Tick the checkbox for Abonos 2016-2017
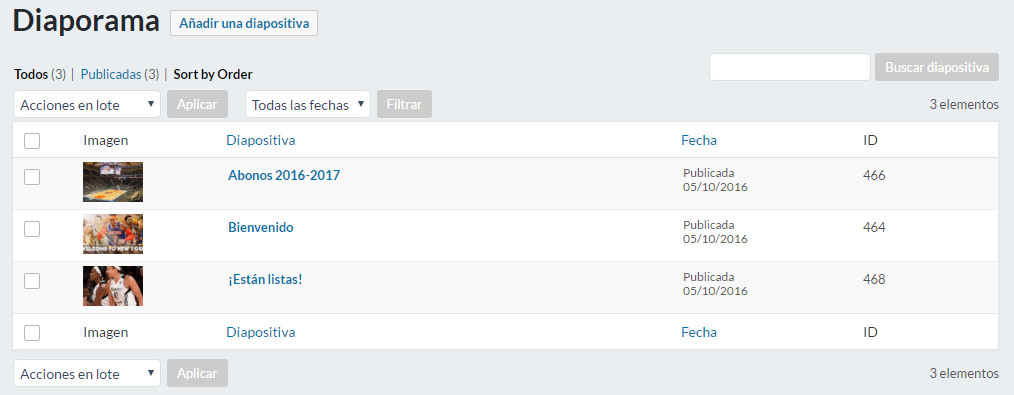The image size is (1014, 395). click(x=32, y=176)
